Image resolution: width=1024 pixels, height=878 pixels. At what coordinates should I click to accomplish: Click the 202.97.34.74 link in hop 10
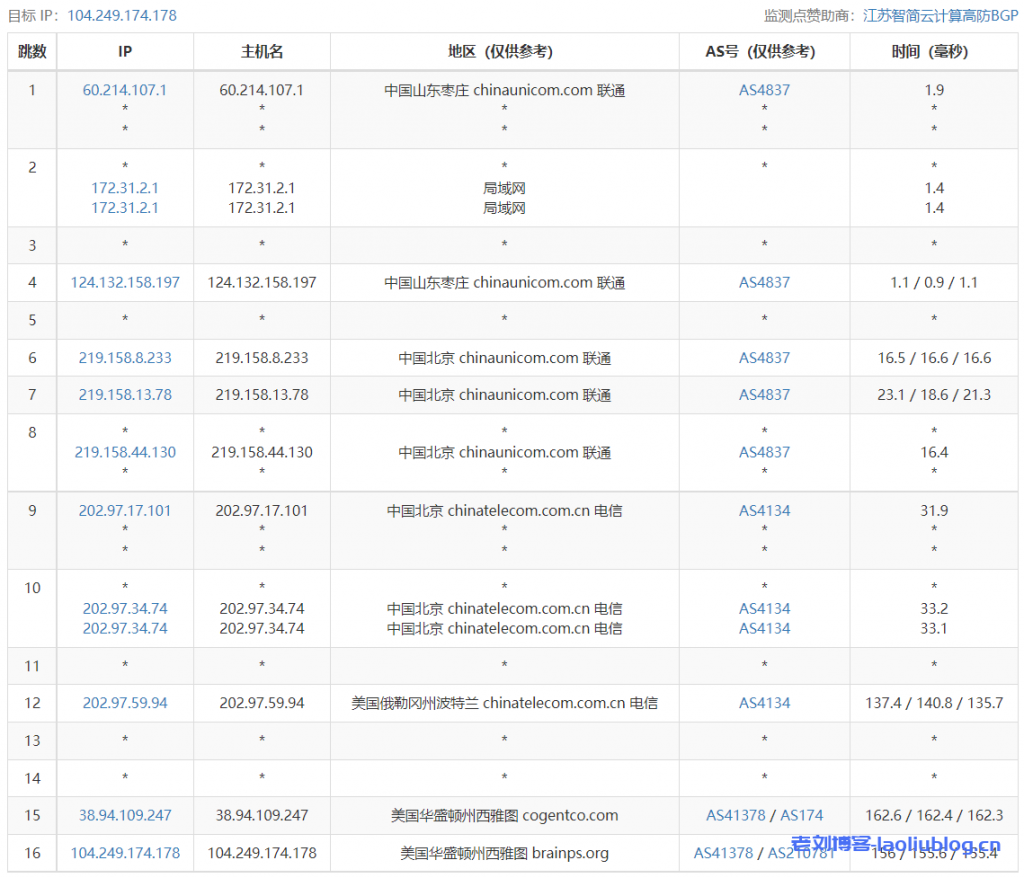click(x=124, y=609)
